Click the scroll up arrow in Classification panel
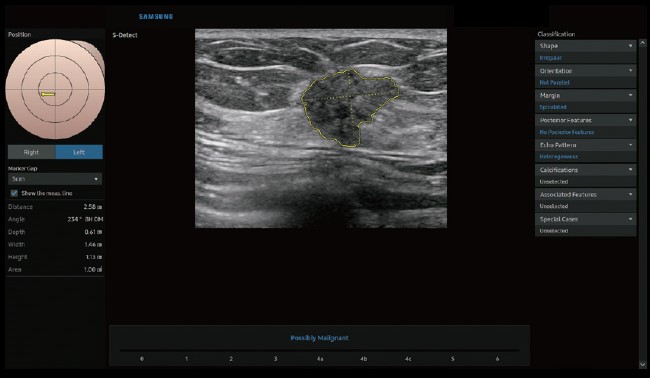 (643, 43)
